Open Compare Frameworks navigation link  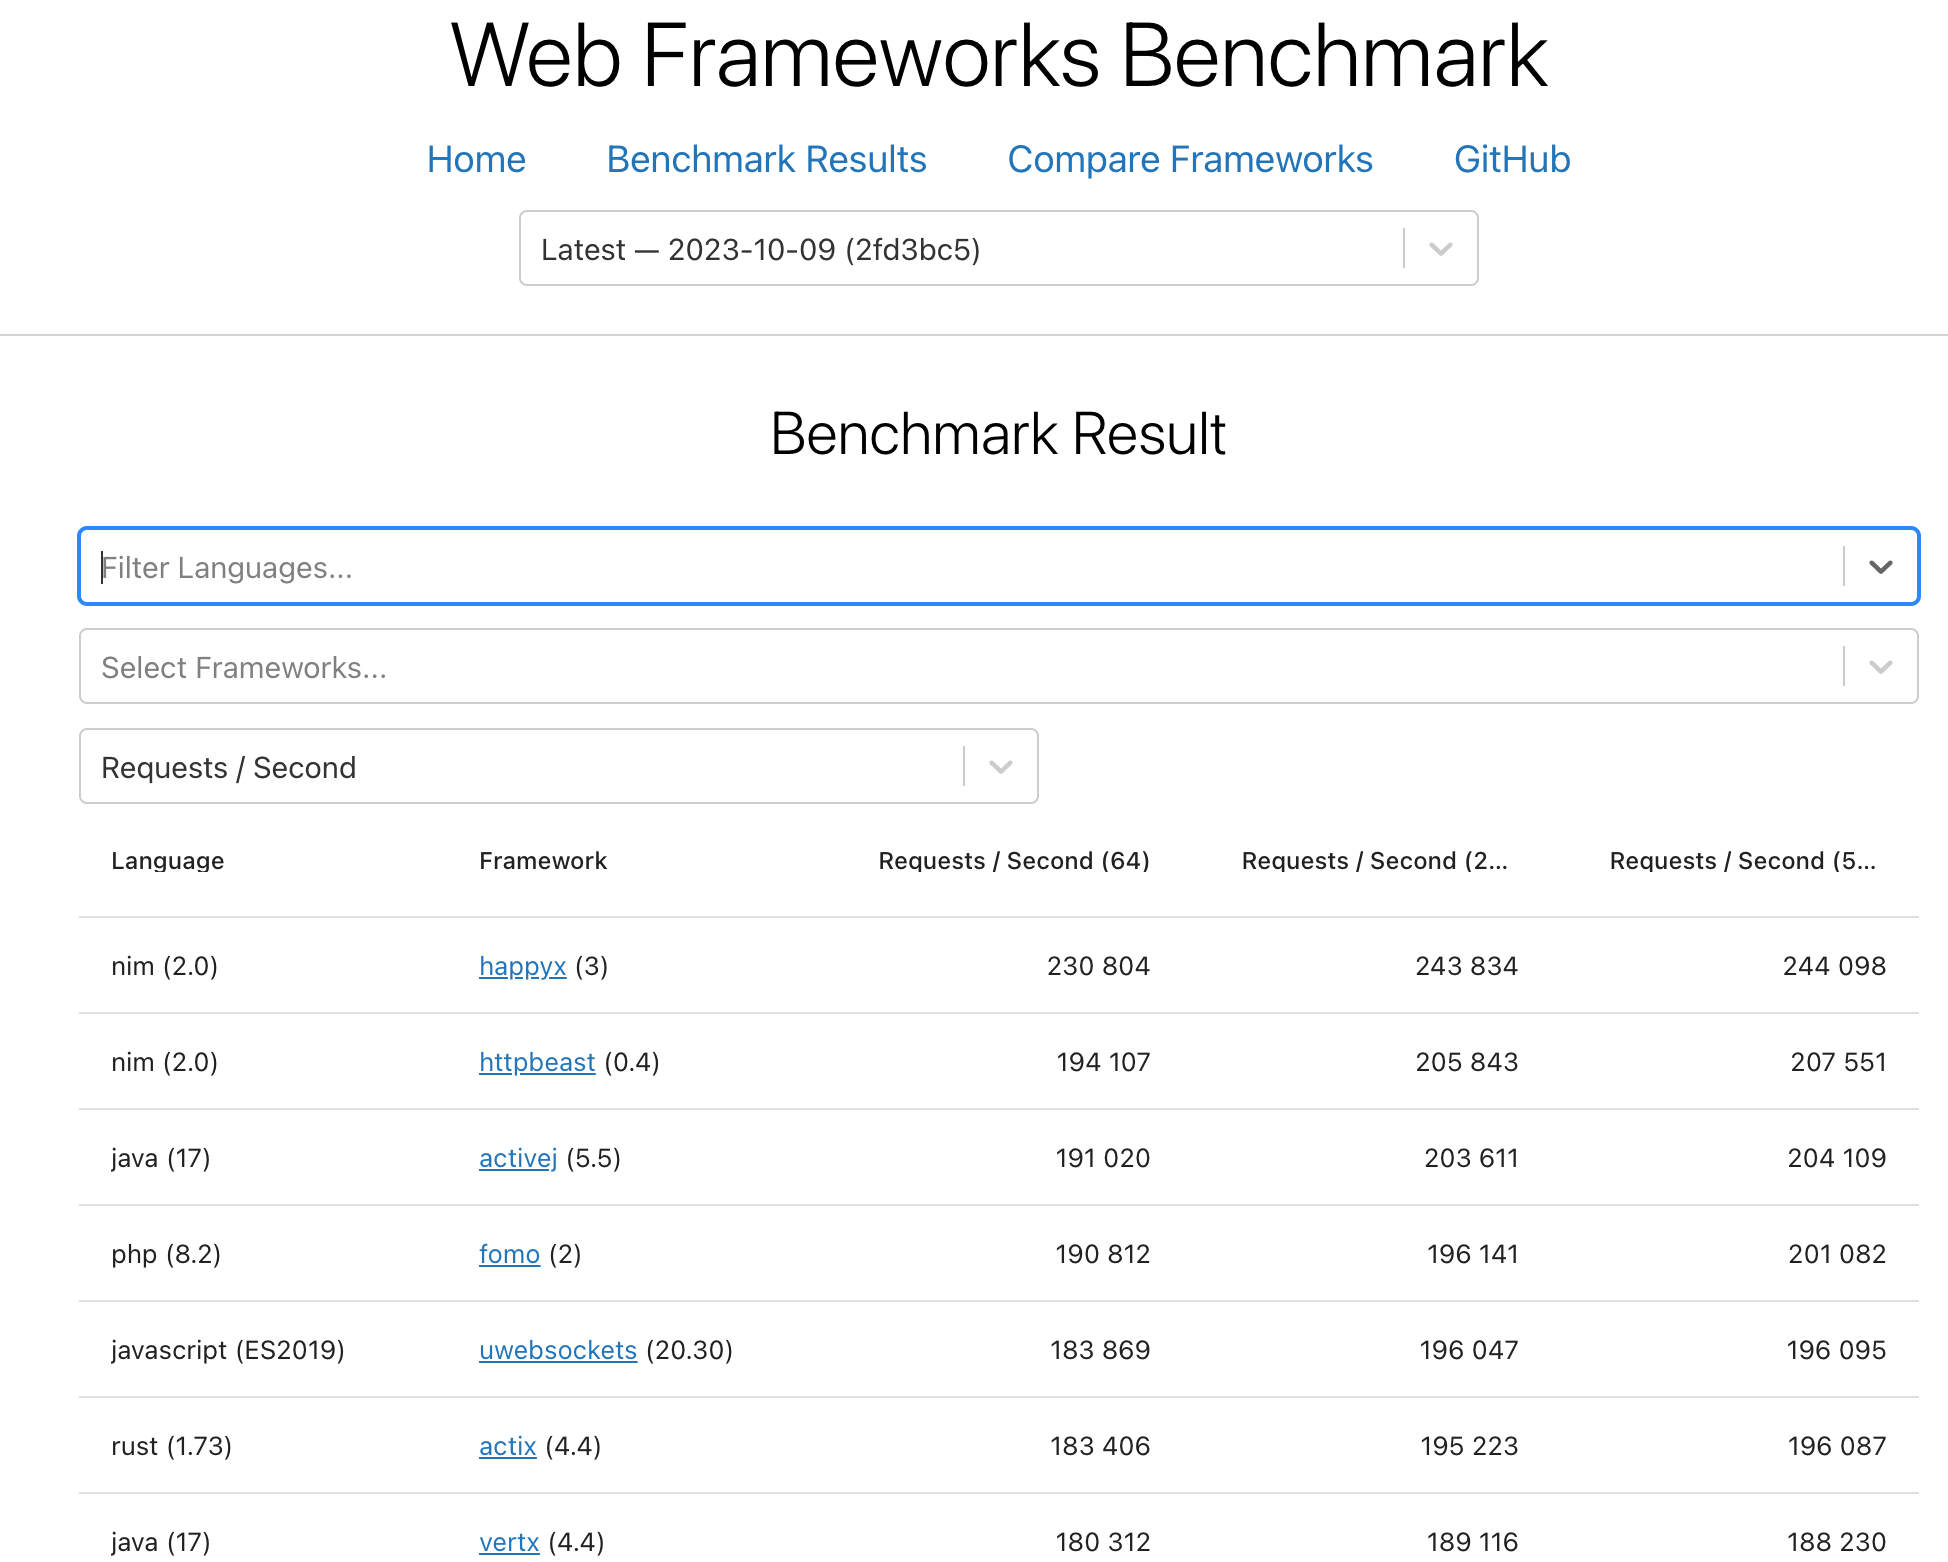point(1190,160)
